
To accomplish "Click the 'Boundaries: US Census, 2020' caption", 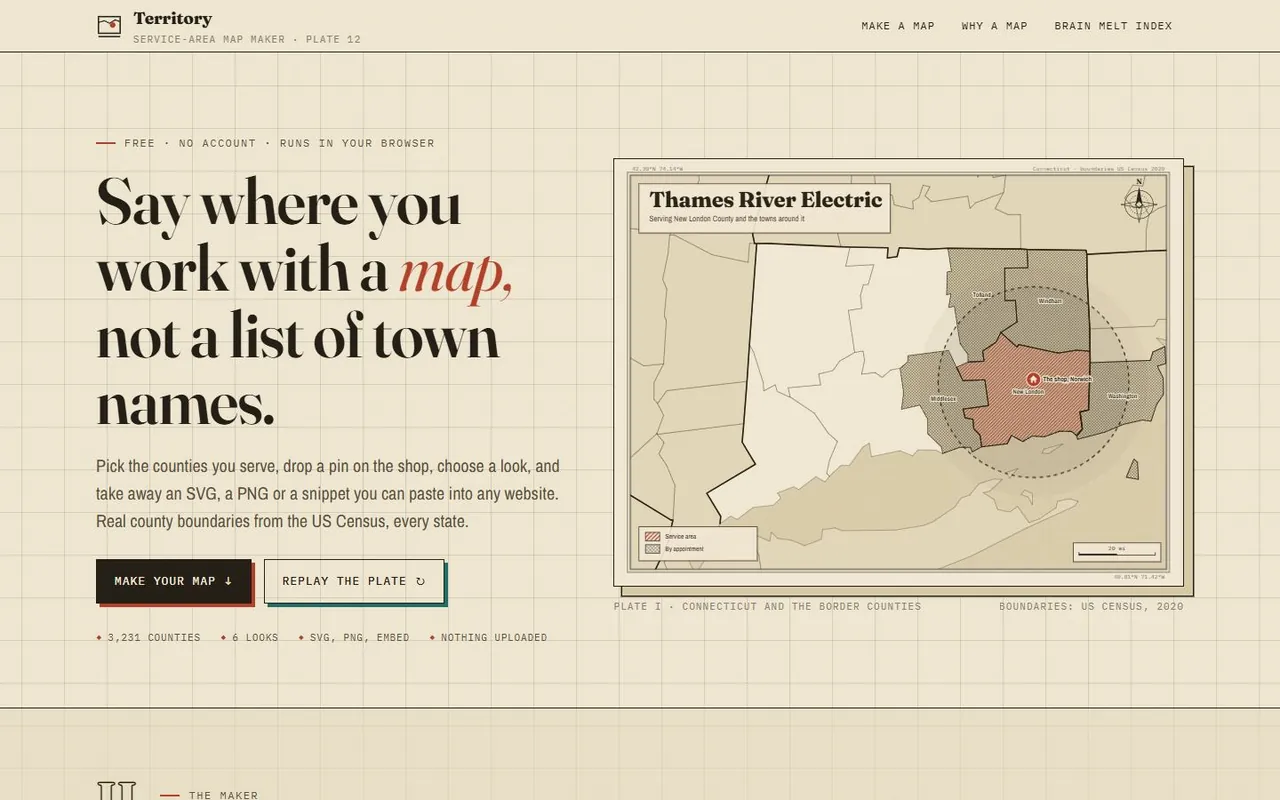I will click(x=1091, y=607).
